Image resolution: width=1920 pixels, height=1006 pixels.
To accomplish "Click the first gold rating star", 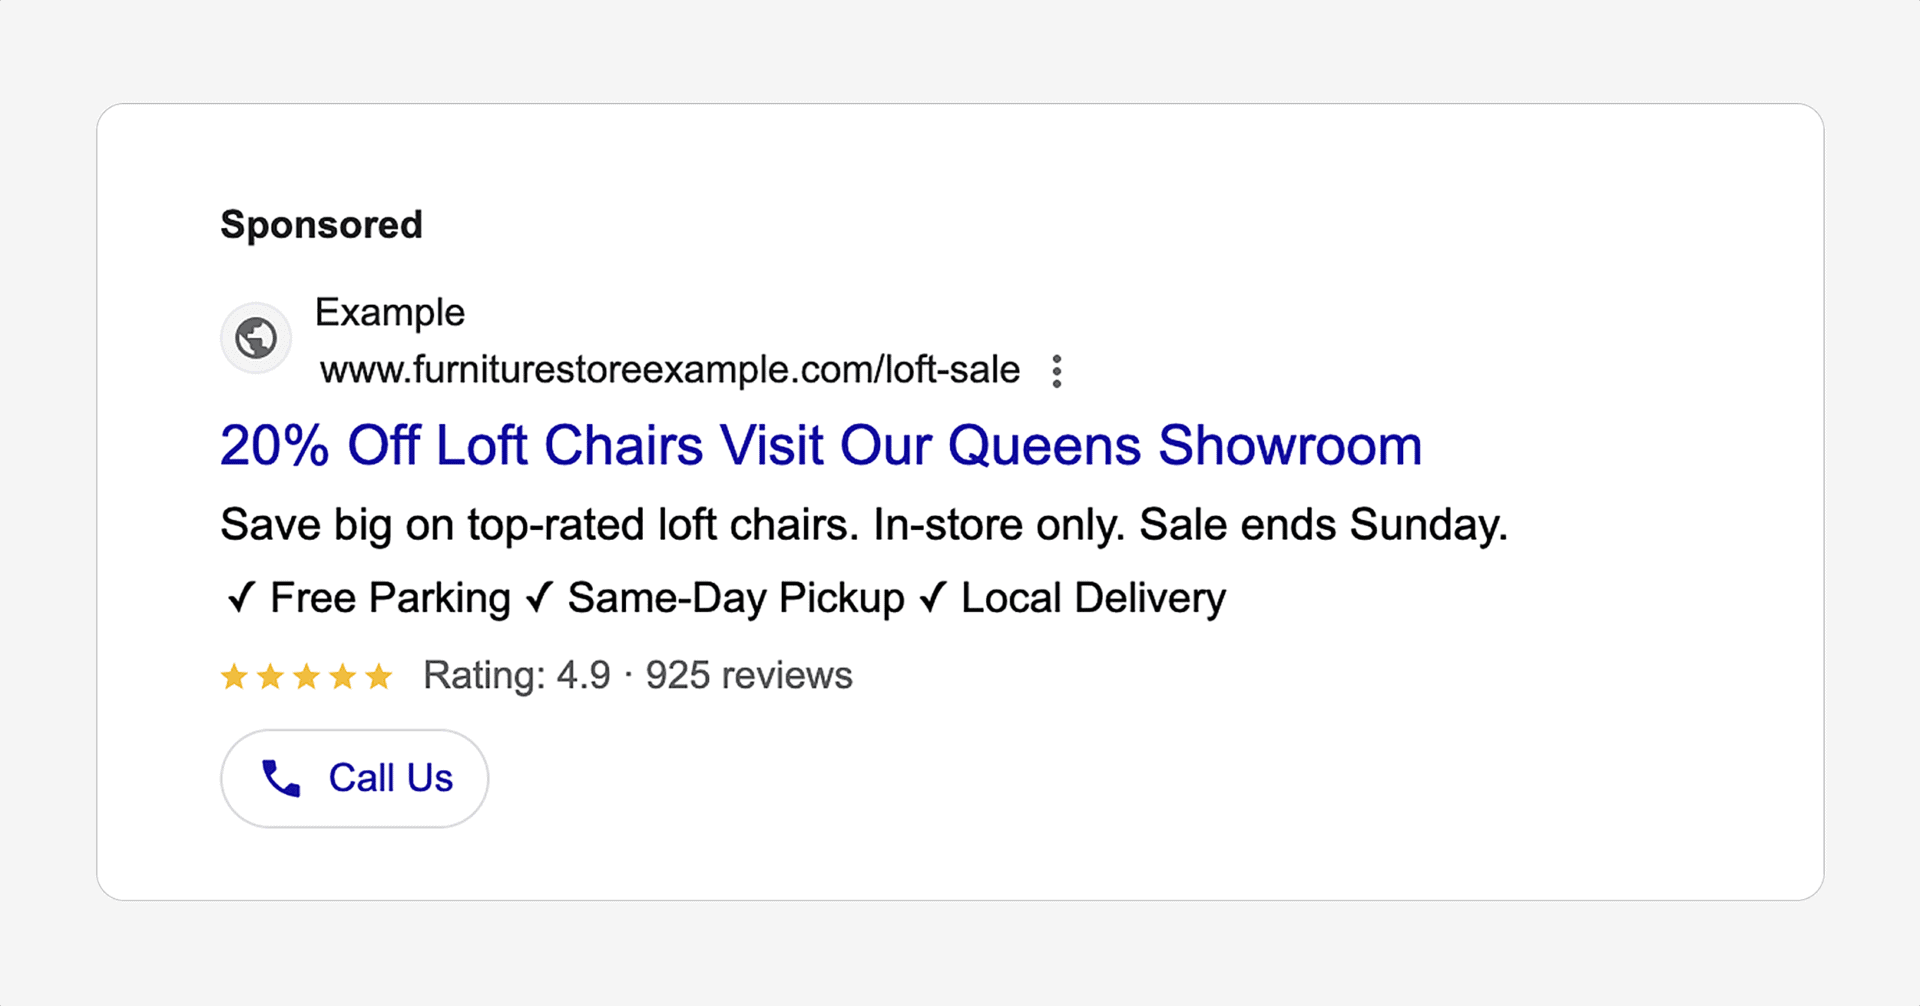I will pyautogui.click(x=234, y=677).
